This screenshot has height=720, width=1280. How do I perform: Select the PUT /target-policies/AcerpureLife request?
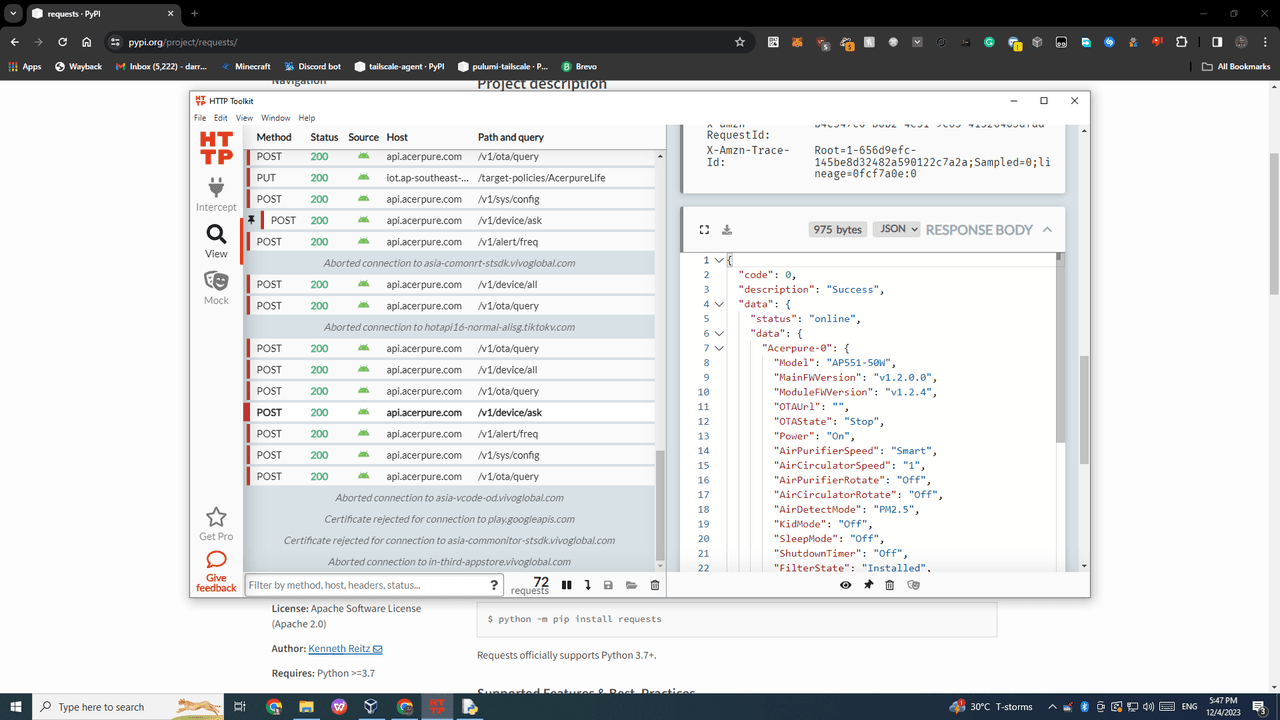click(450, 178)
